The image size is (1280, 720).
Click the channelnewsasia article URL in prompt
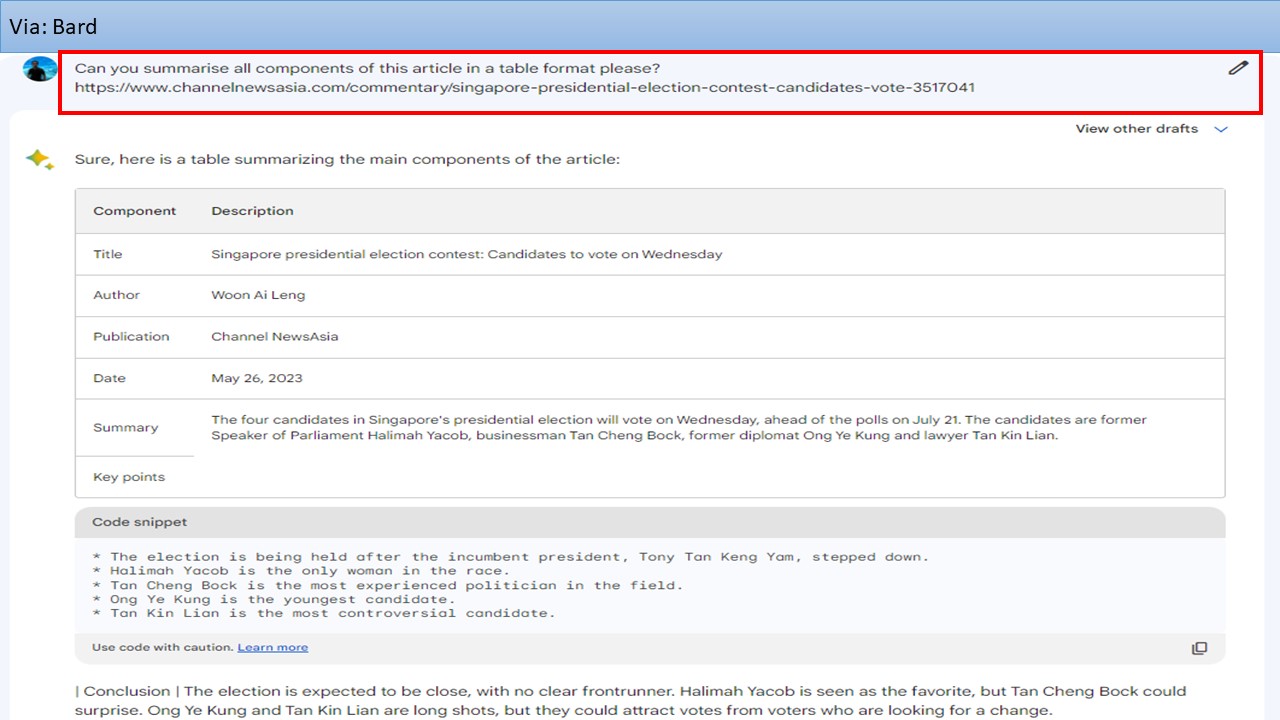click(x=525, y=87)
